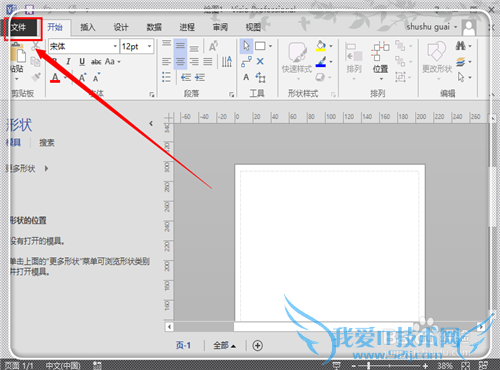The height and width of the screenshot is (370, 500).
Task: Apply the font color A button
Action: coord(55,78)
